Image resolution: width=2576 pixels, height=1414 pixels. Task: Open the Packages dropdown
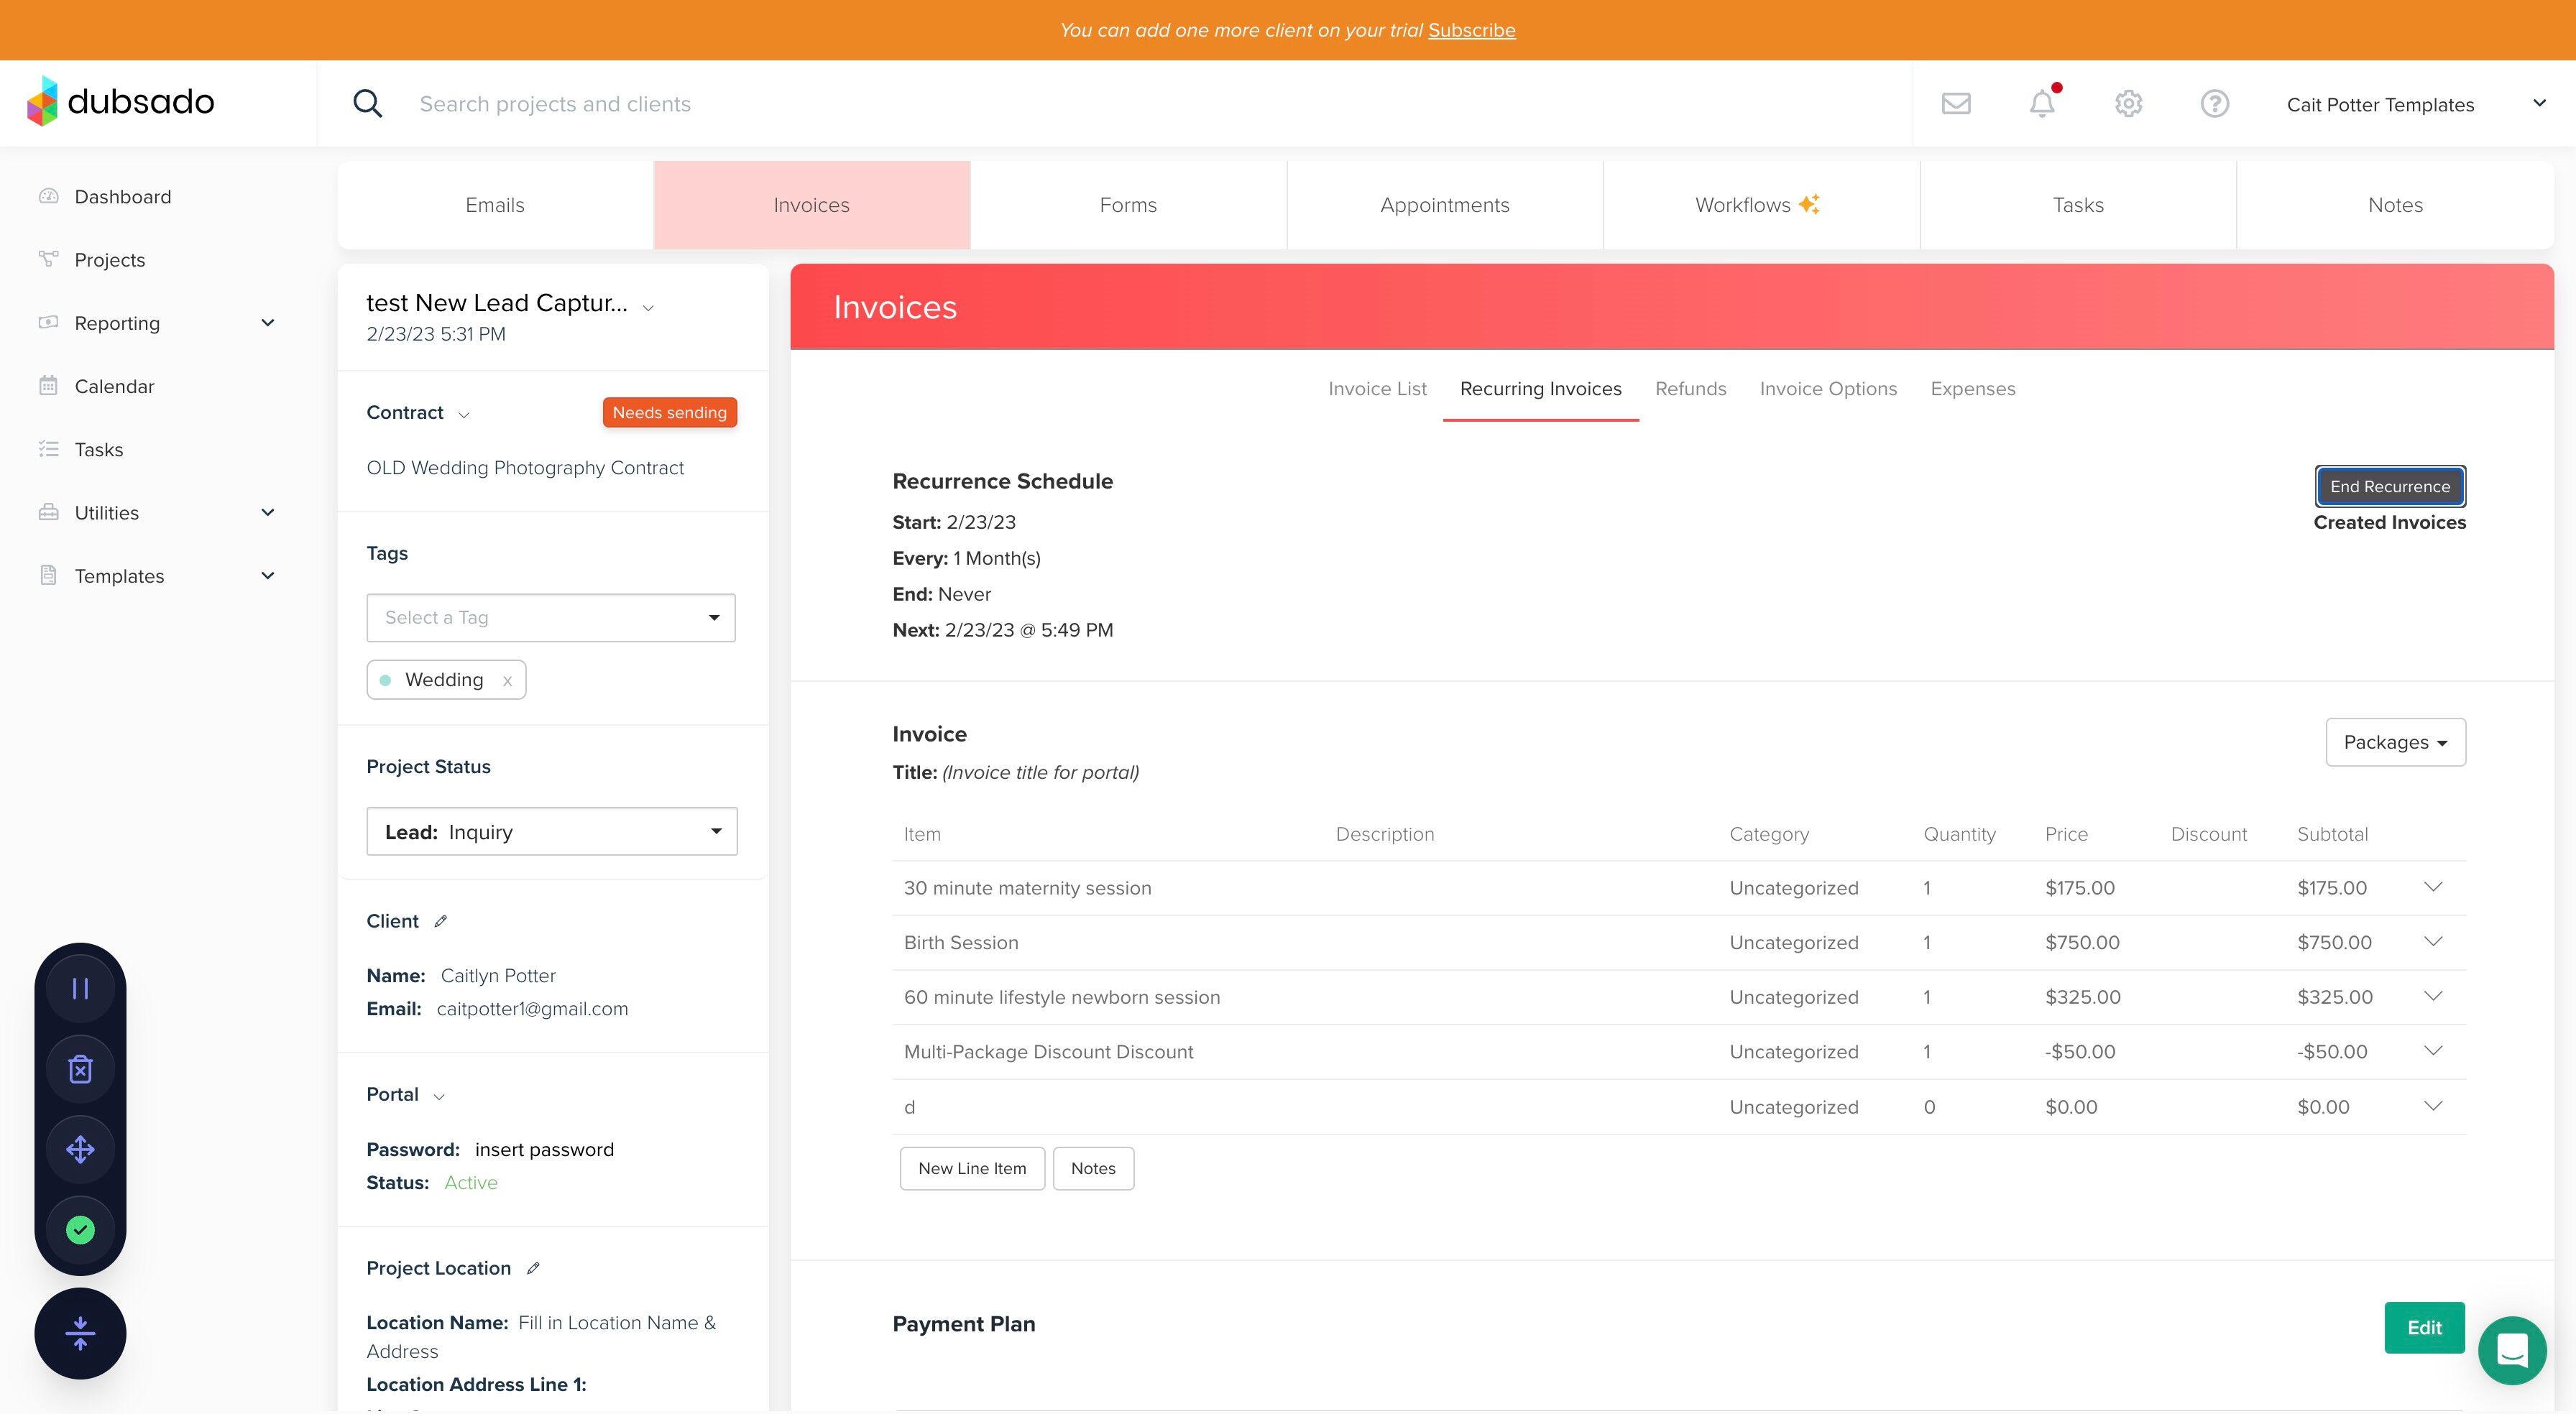[x=2394, y=742]
